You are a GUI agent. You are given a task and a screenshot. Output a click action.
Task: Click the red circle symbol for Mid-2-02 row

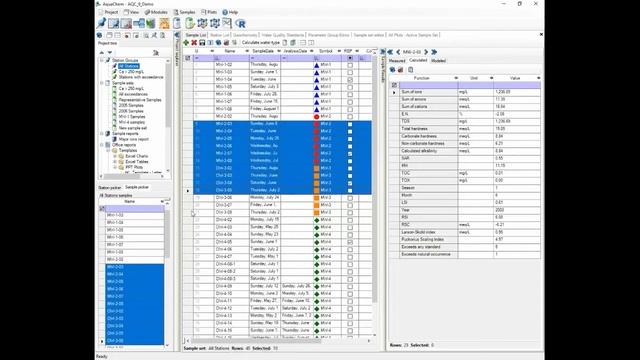[x=317, y=116]
